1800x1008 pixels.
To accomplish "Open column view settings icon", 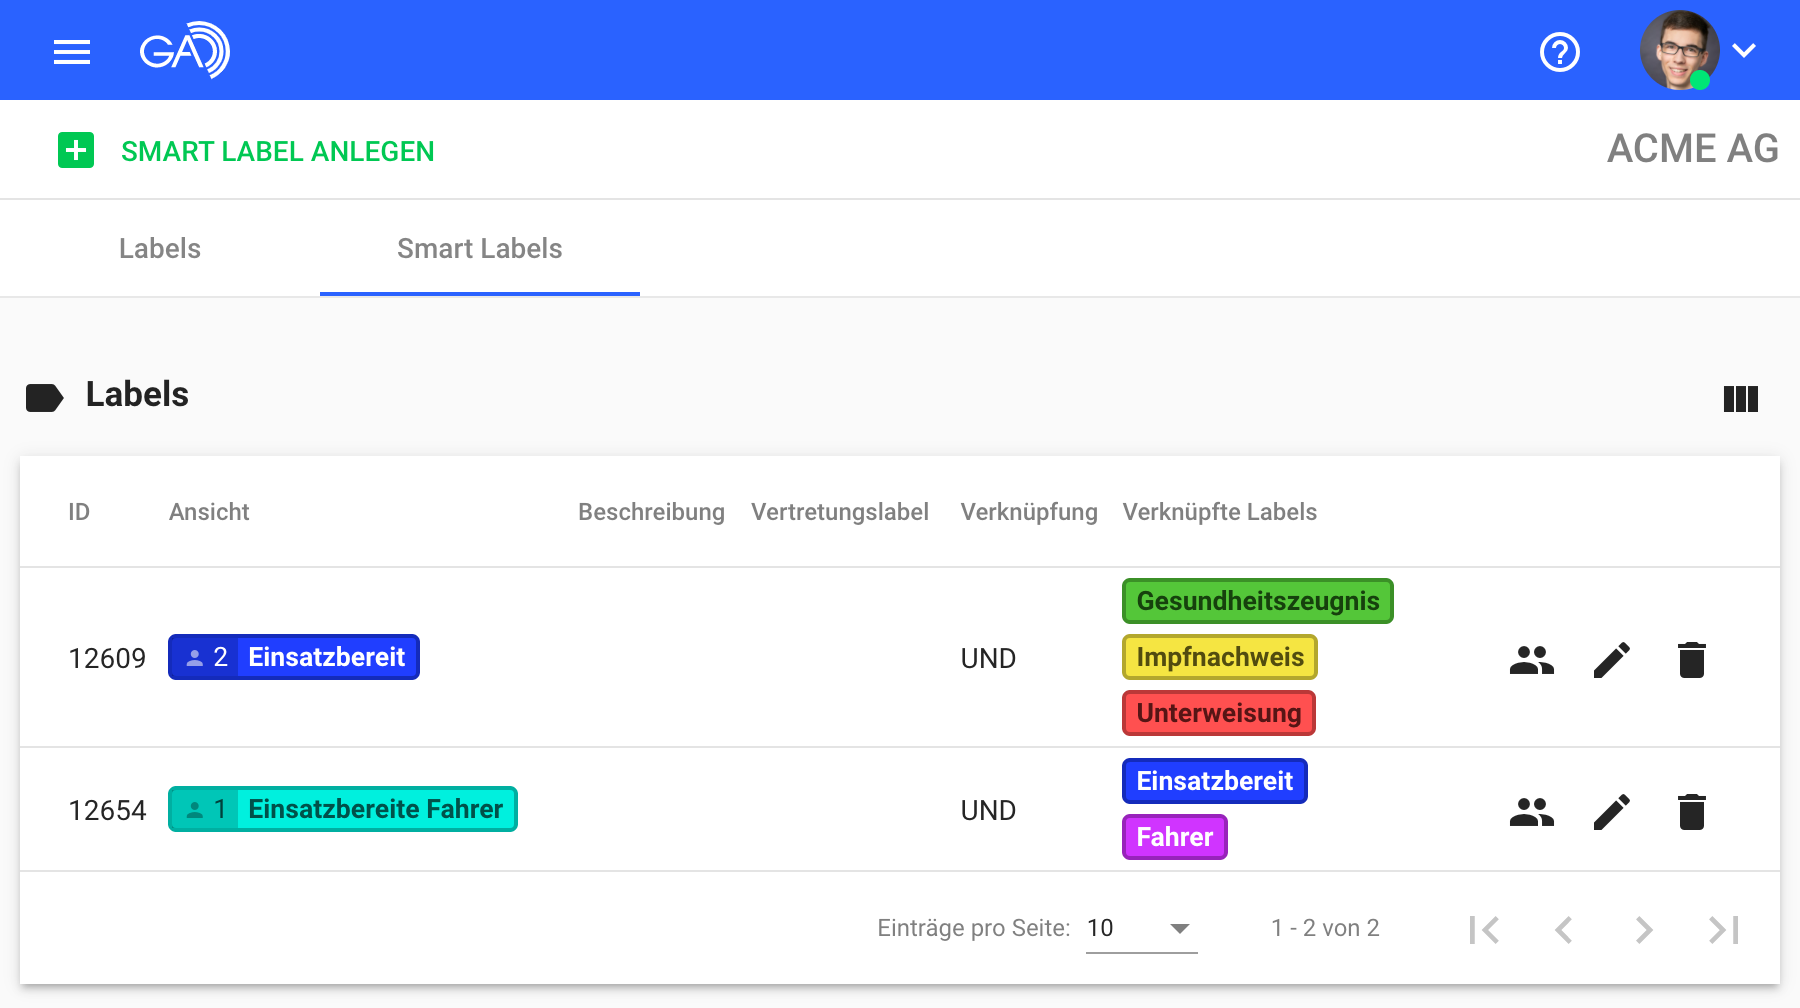I will pos(1740,399).
